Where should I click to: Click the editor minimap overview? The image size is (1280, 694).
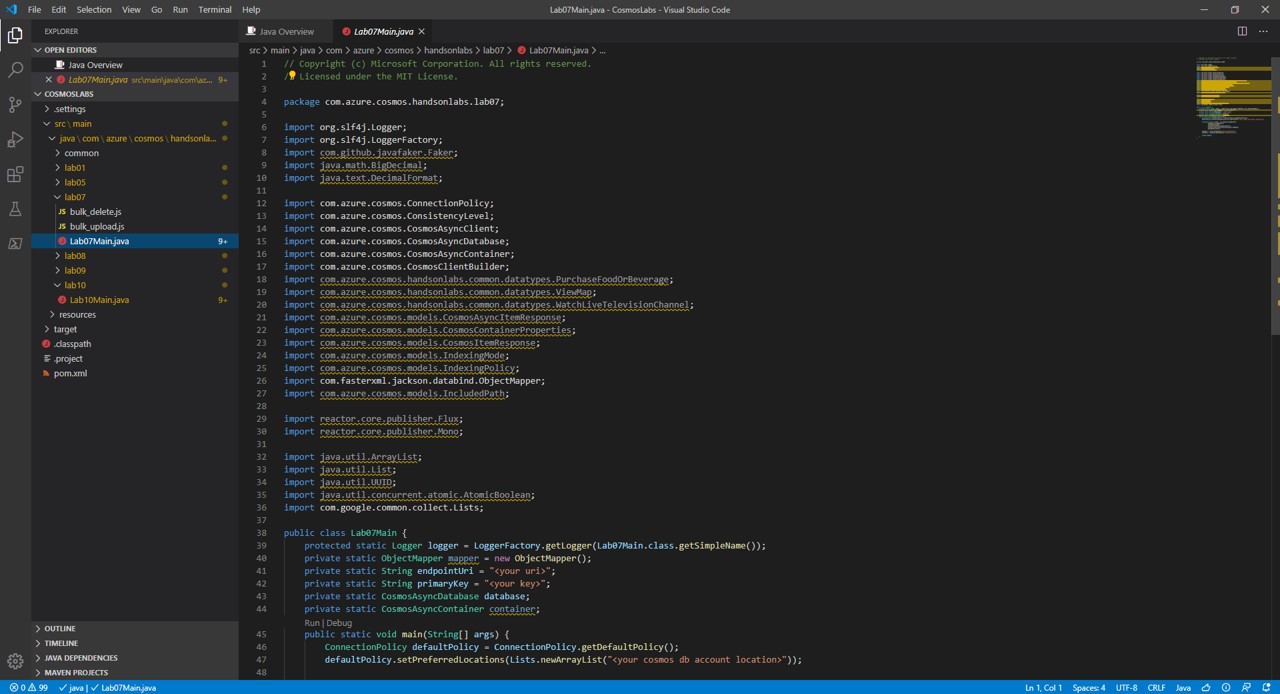(1232, 100)
